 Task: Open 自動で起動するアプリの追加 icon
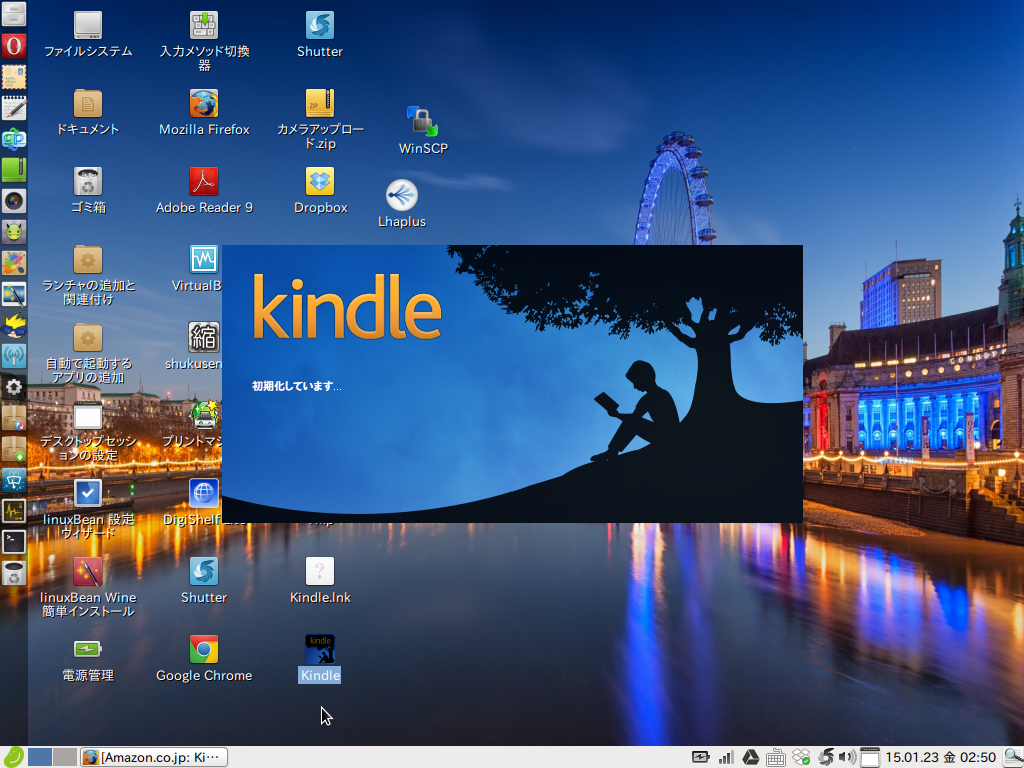click(88, 338)
